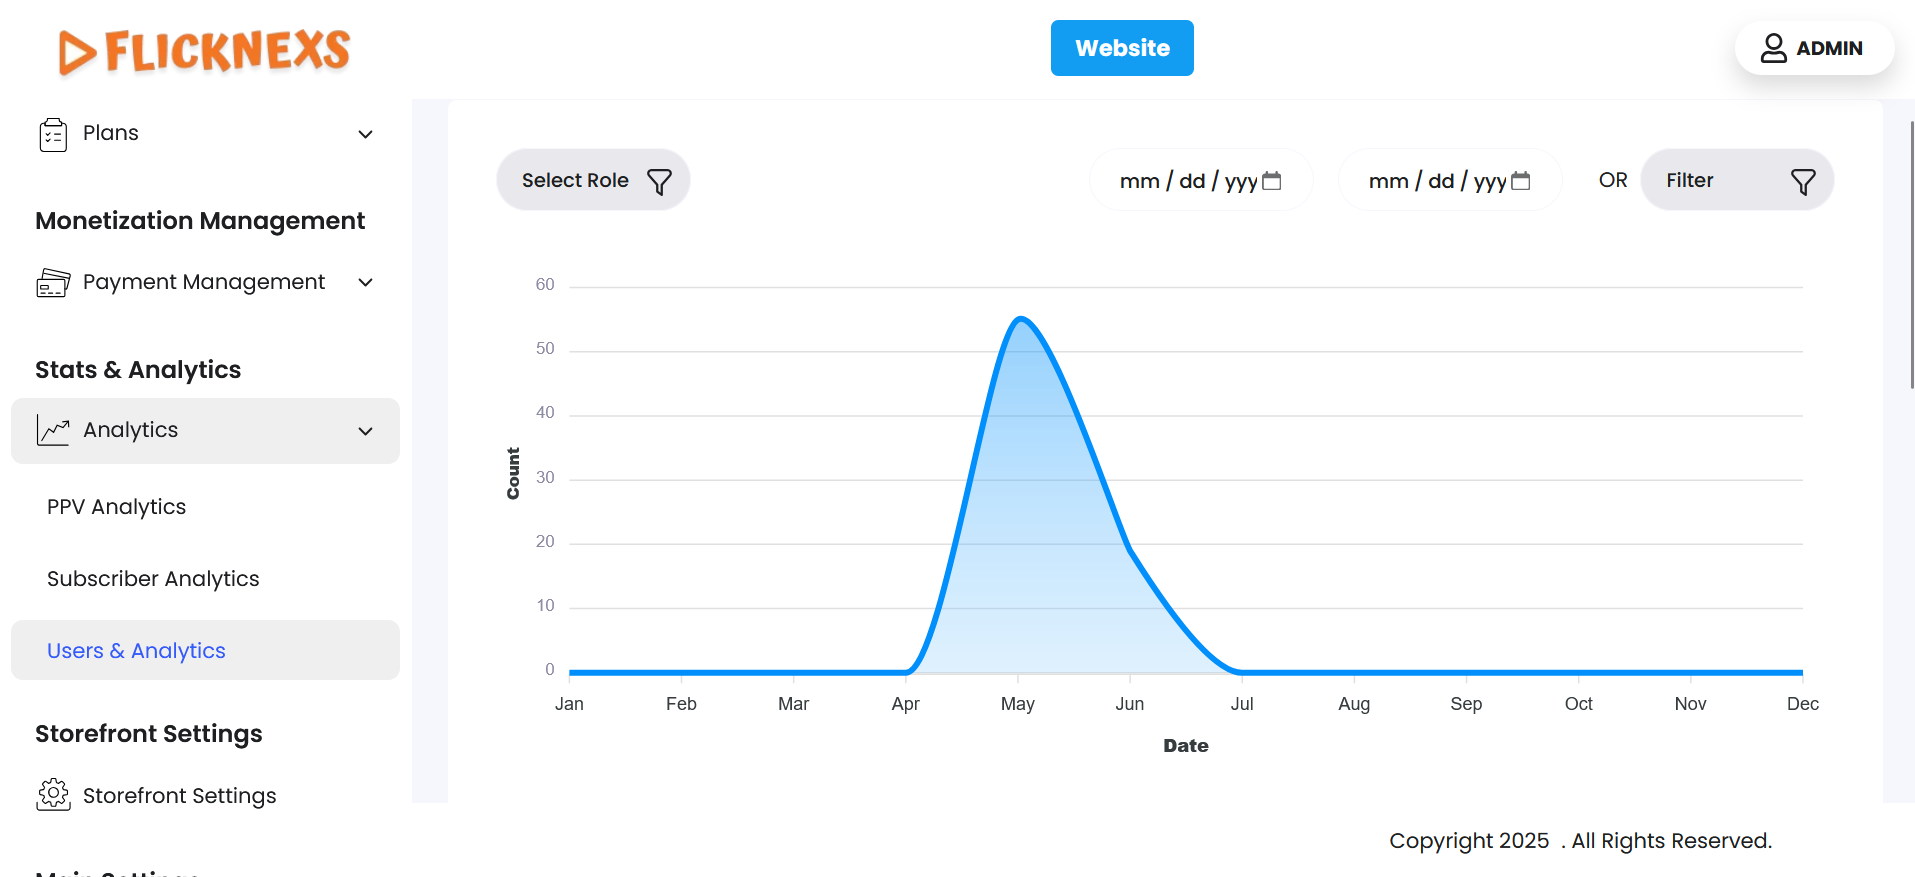Click the blue Website button
This screenshot has width=1915, height=877.
point(1121,48)
